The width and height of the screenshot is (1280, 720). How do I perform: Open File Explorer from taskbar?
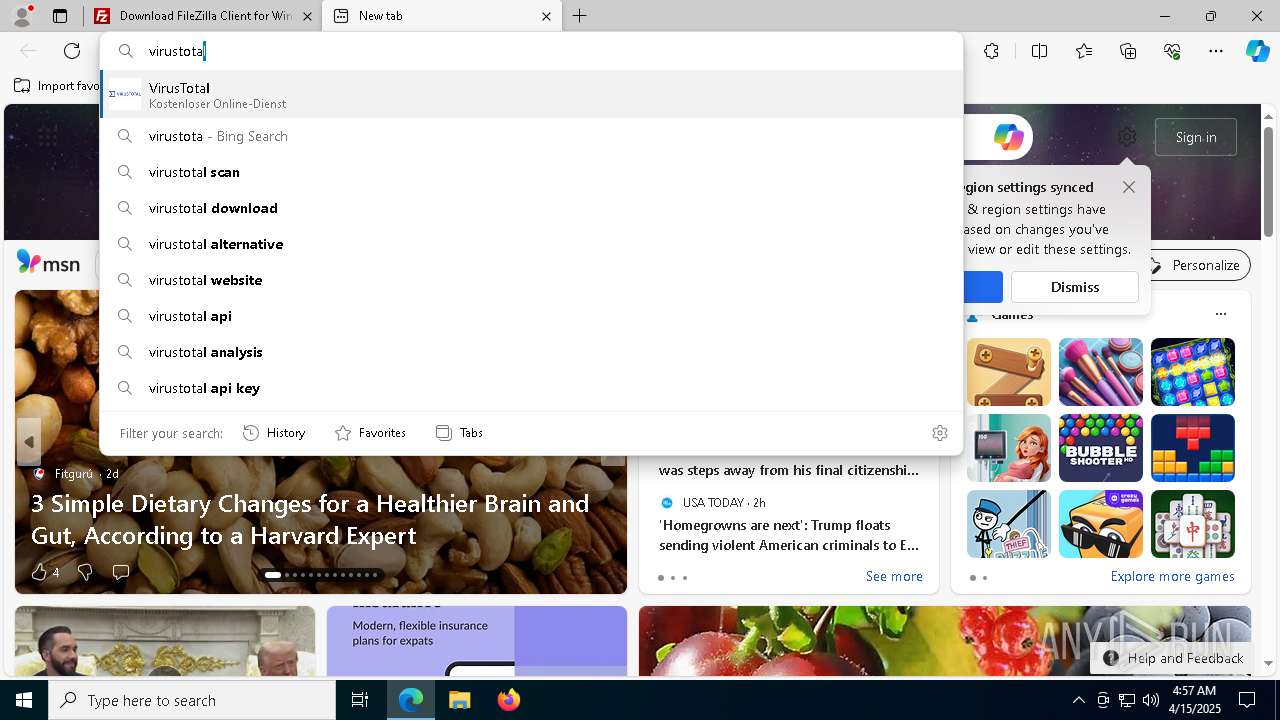(x=459, y=700)
